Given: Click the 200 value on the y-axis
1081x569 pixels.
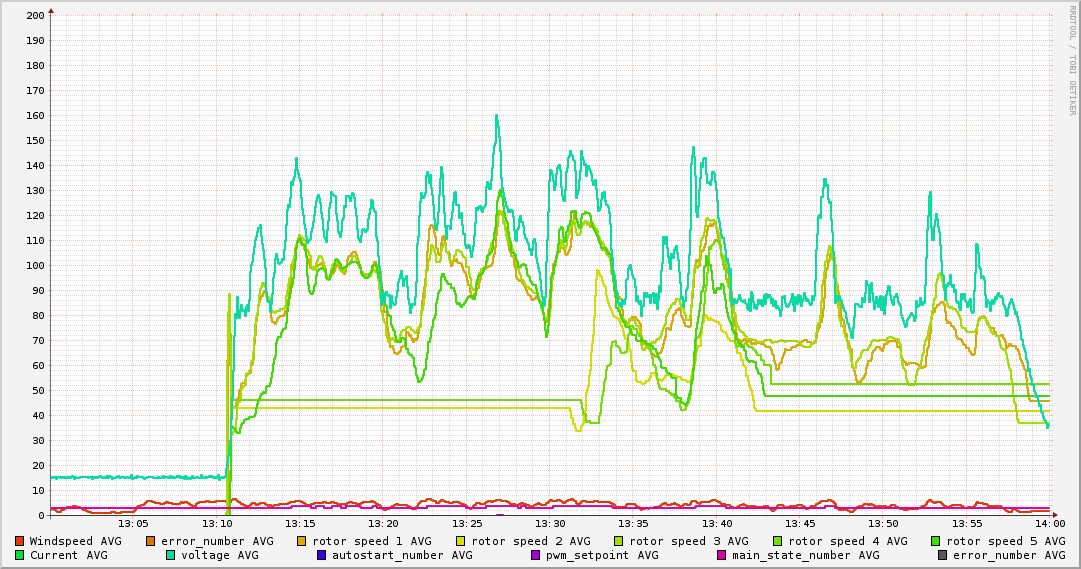Looking at the screenshot, I should pos(35,15).
